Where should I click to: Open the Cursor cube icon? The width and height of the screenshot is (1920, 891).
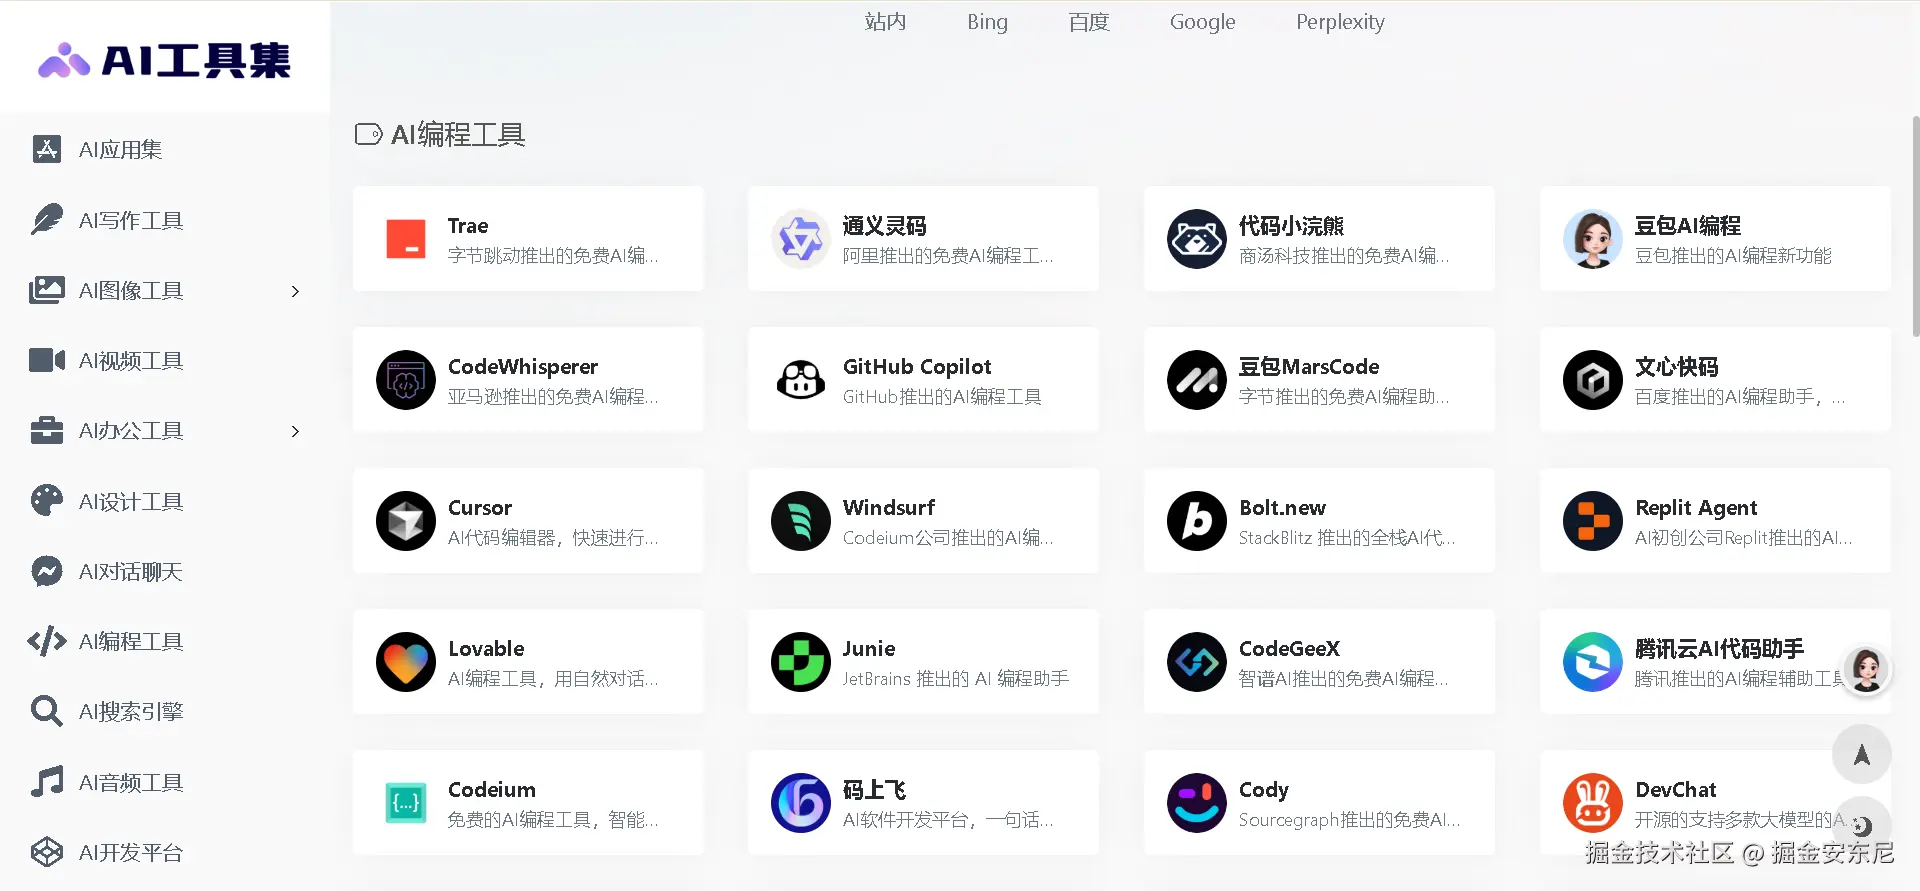406,521
